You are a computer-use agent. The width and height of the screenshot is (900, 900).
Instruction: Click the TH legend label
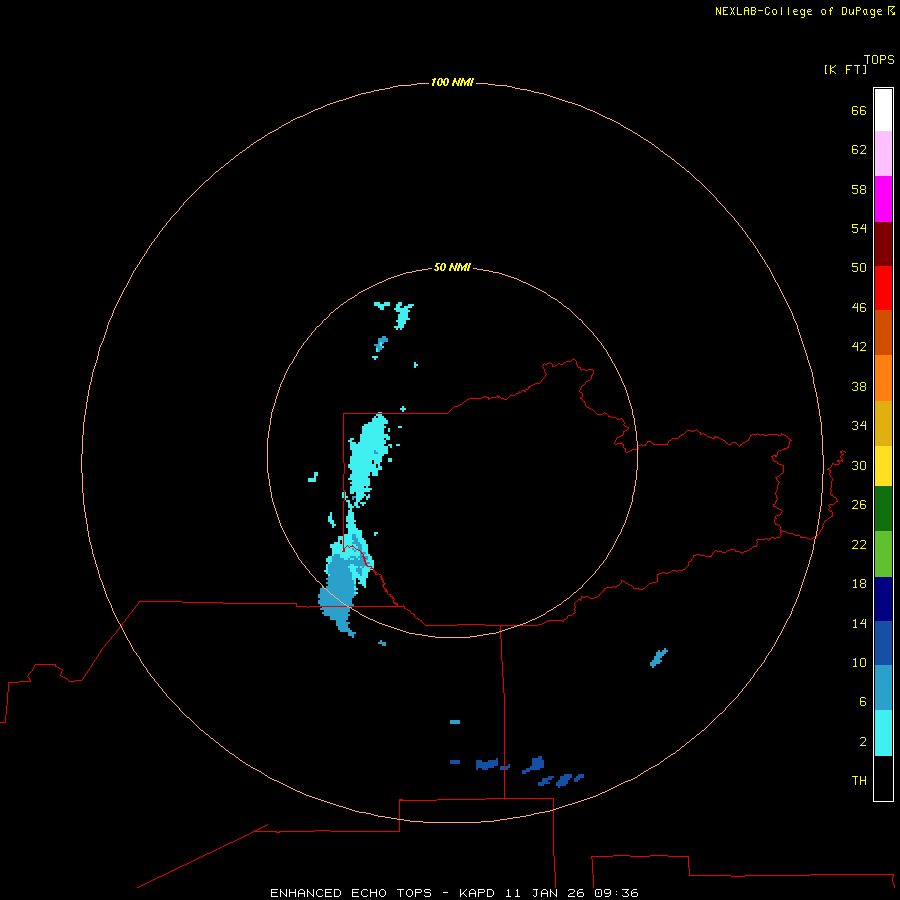tap(859, 781)
